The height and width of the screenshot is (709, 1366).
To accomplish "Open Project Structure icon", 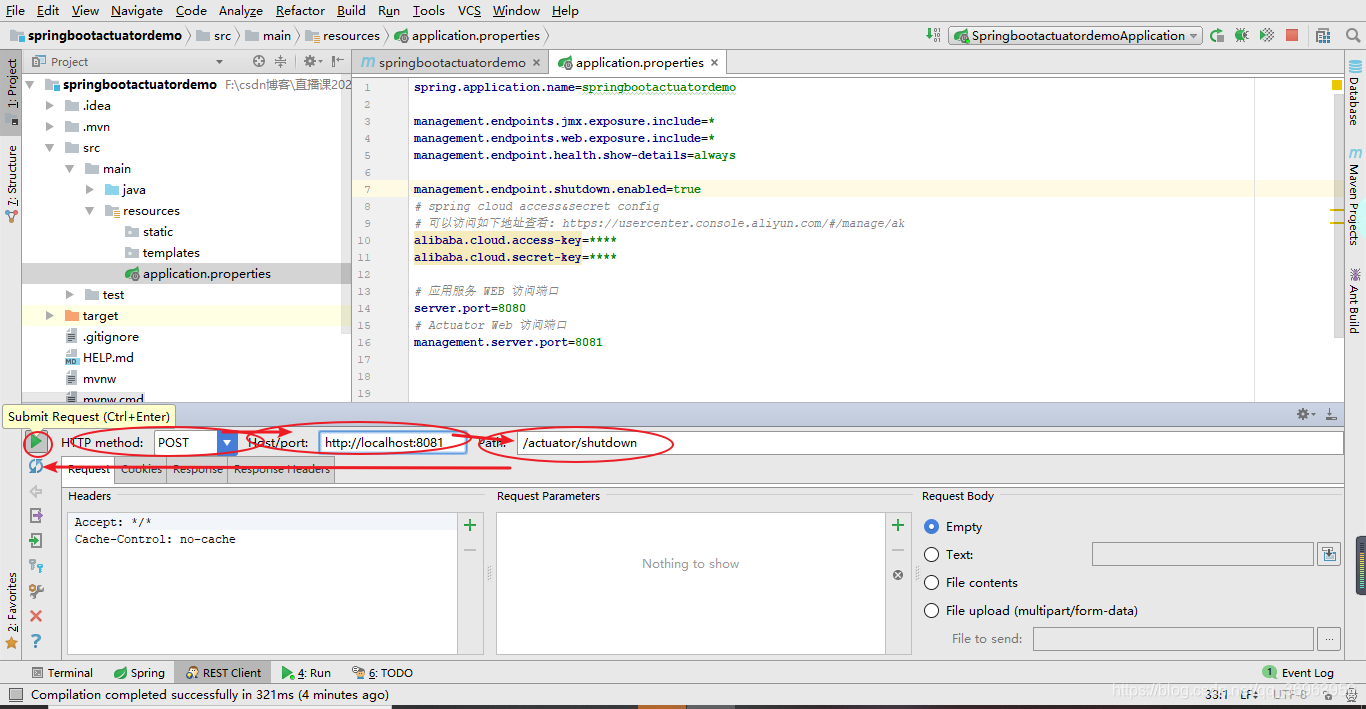I will tap(1324, 35).
